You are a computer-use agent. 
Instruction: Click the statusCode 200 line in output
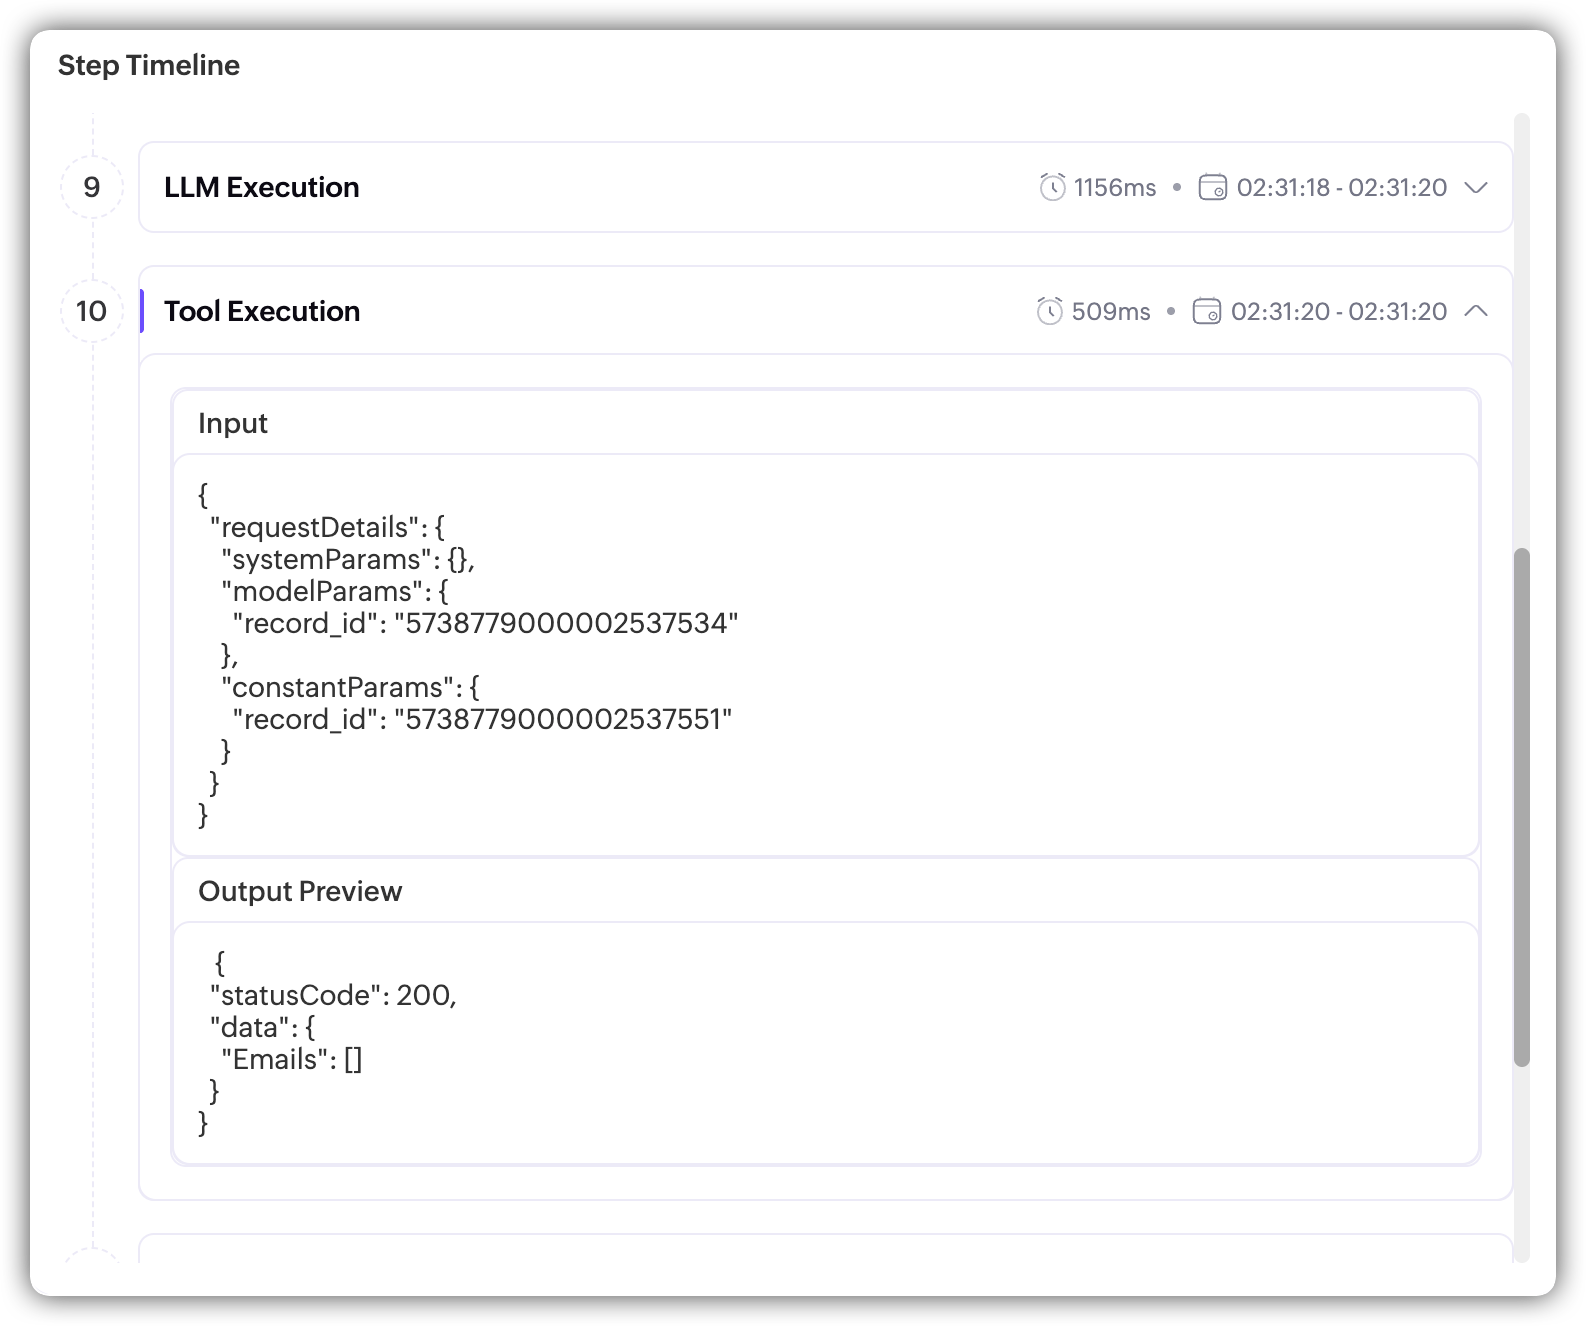(333, 995)
